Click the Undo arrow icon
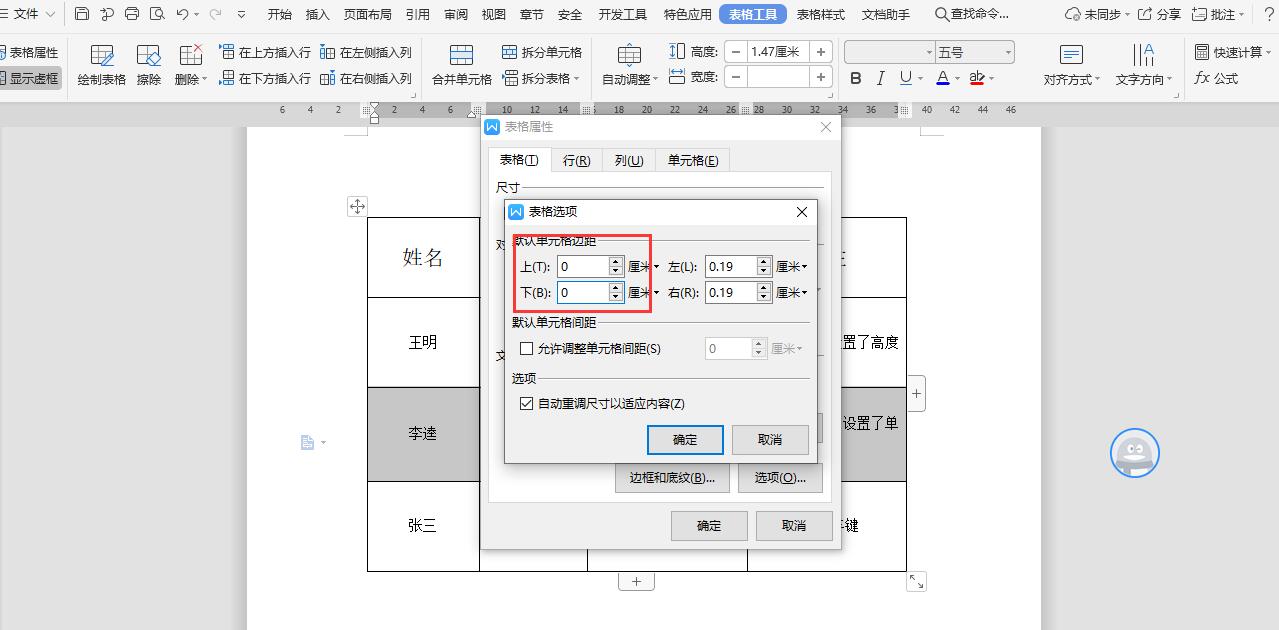 click(182, 14)
